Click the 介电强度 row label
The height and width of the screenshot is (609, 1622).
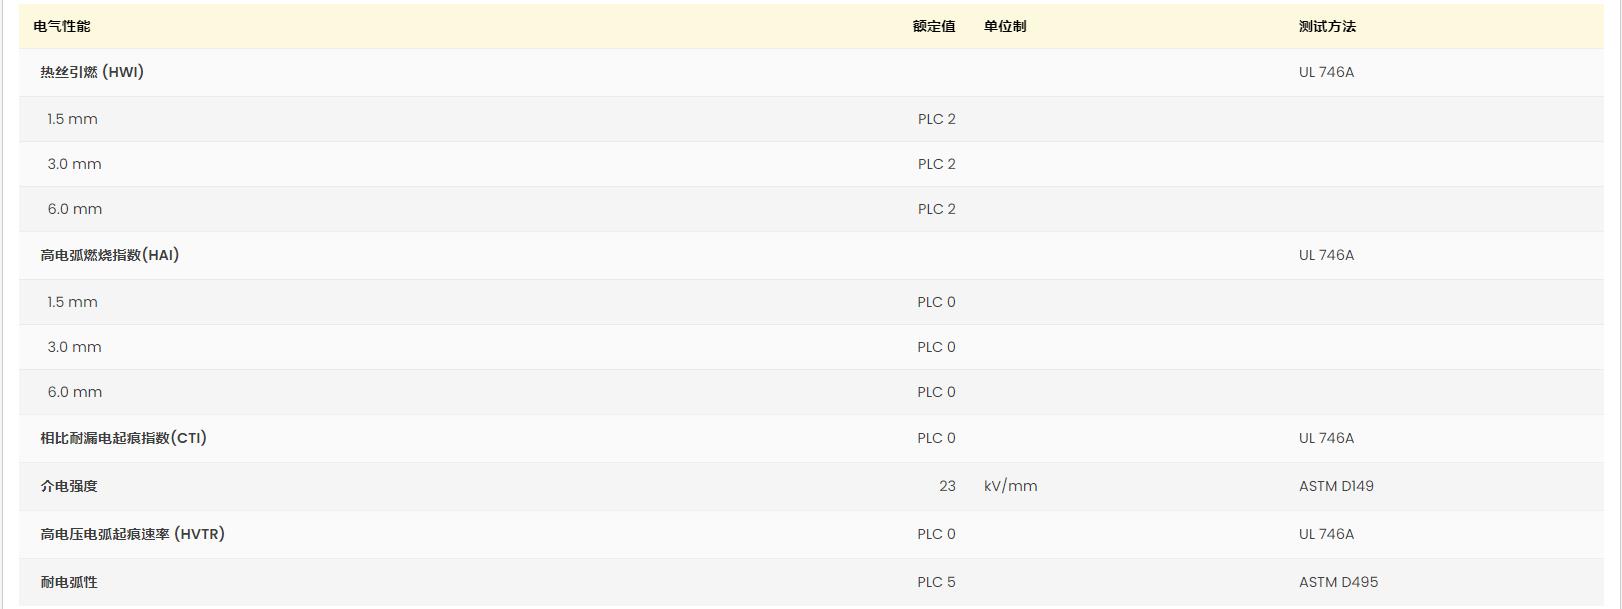point(69,486)
